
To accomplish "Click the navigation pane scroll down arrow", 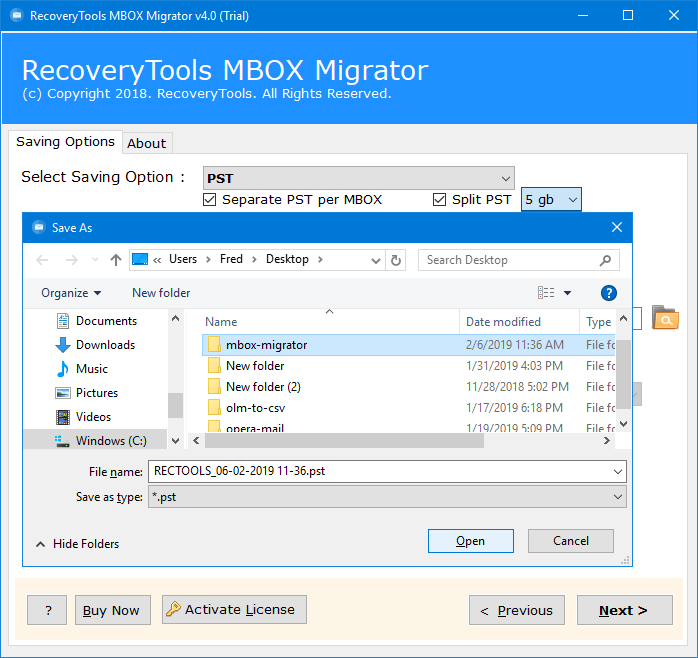I will (x=175, y=441).
